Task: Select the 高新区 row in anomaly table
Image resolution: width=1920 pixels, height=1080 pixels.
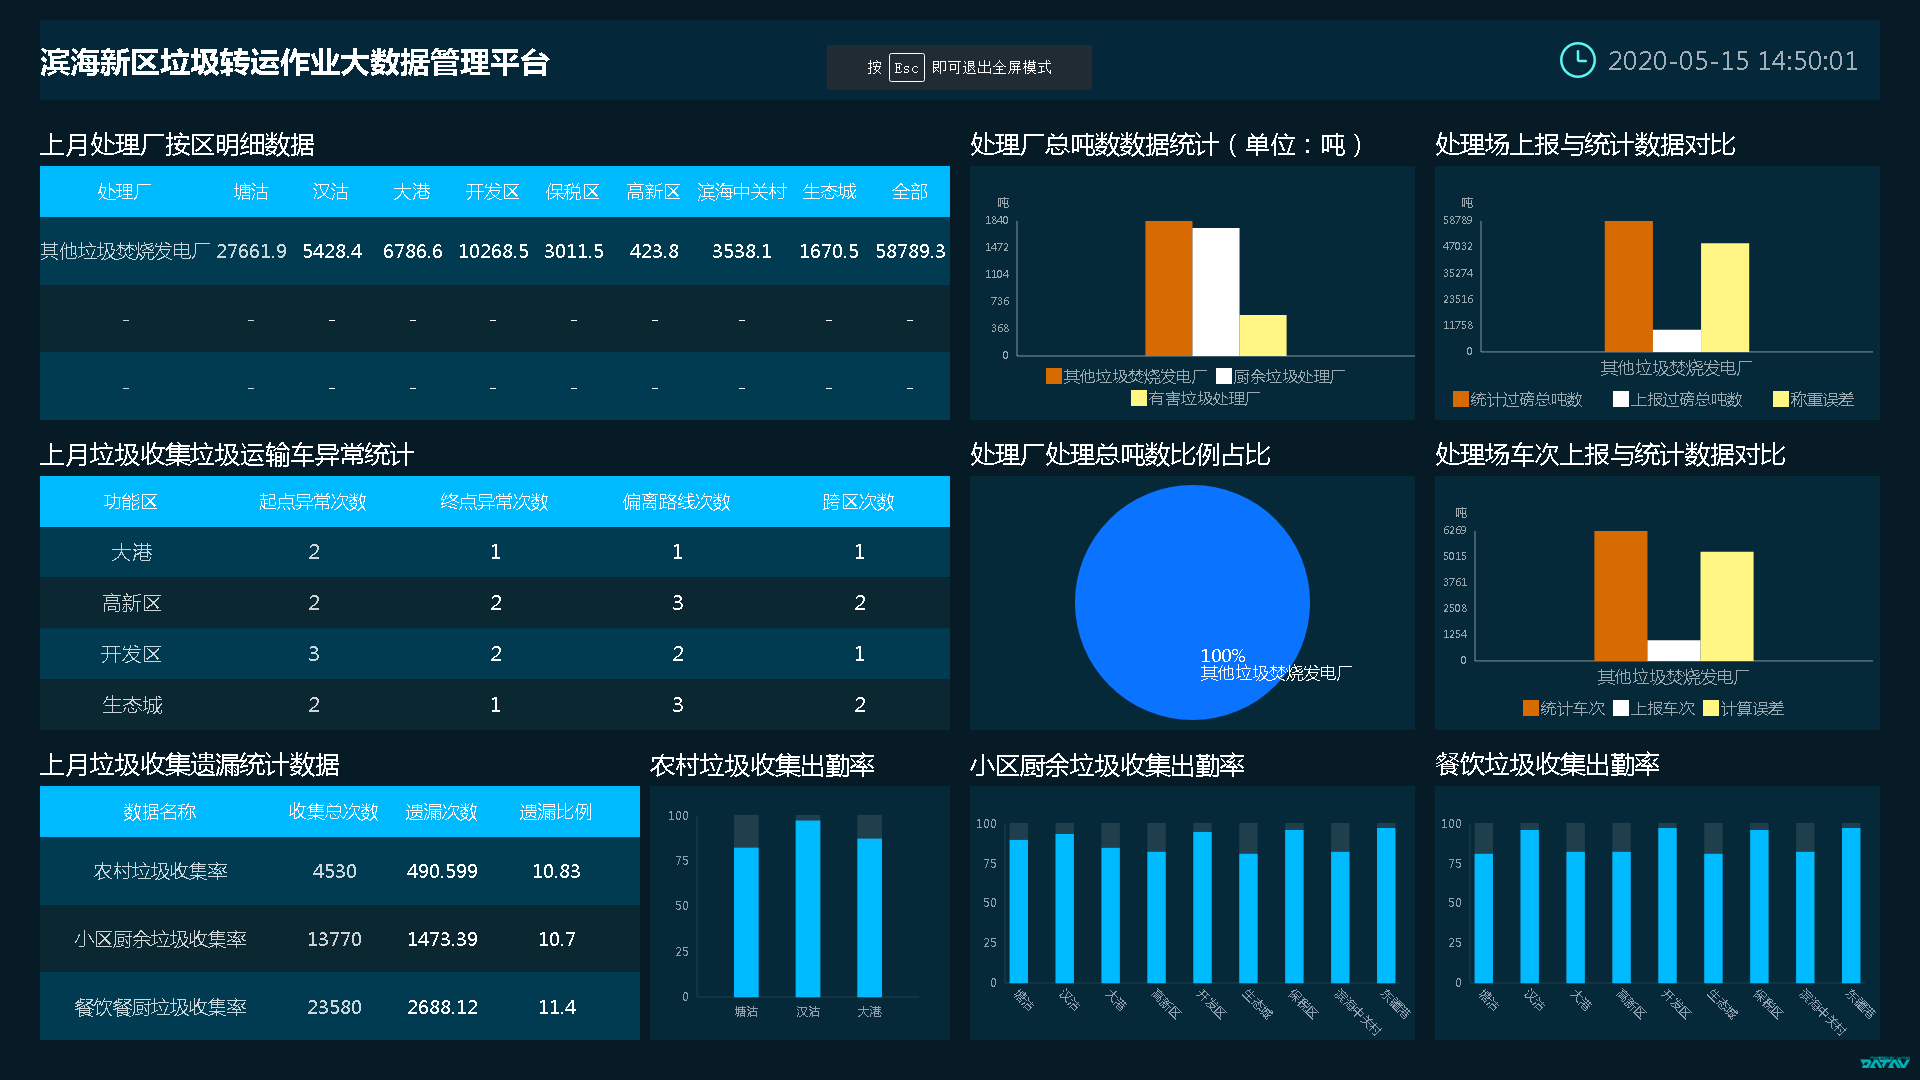Action: (x=132, y=603)
